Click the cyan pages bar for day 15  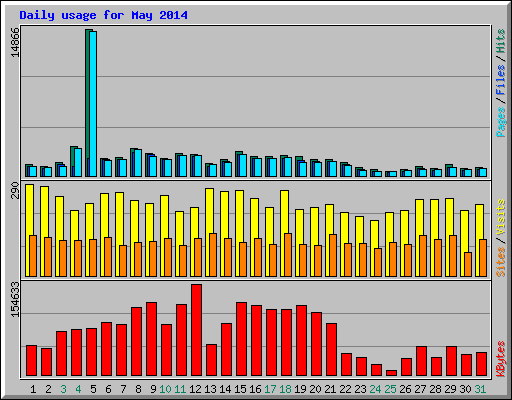[x=243, y=165]
